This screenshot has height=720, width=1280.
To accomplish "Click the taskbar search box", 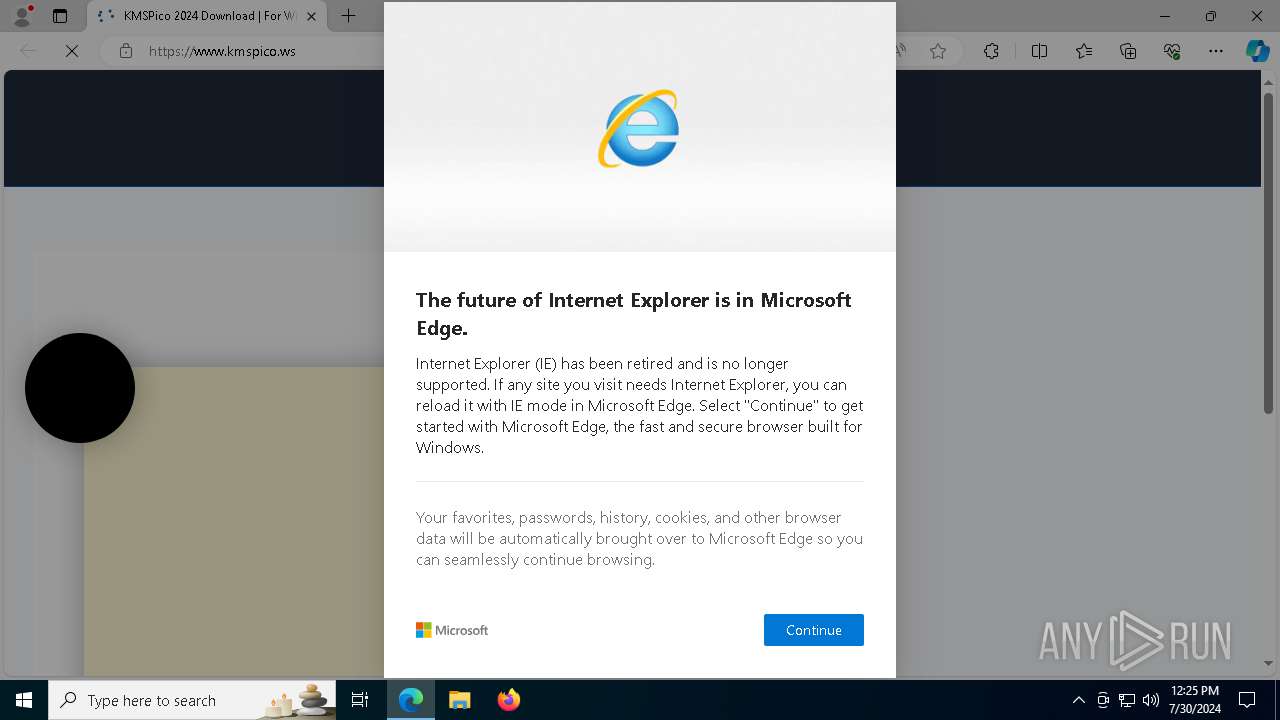I will tap(192, 700).
